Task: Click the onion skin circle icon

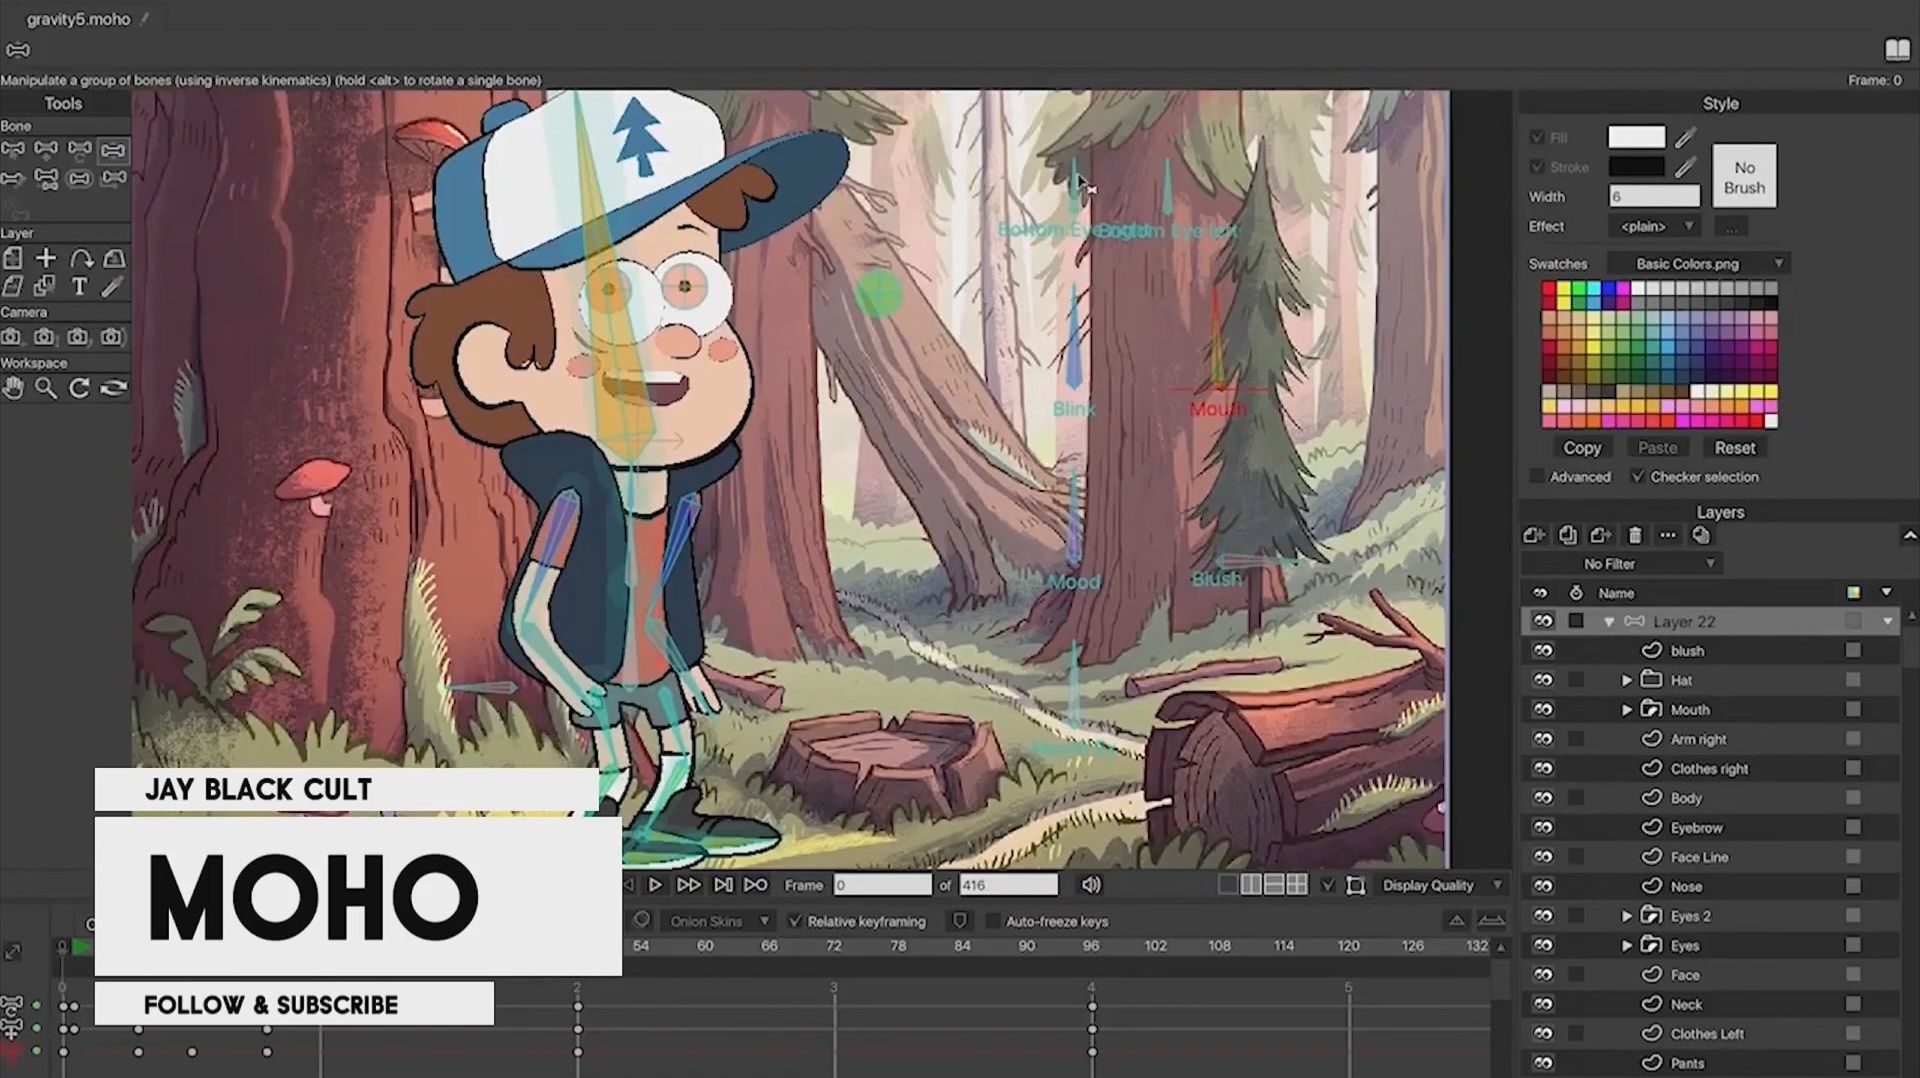Action: click(642, 920)
